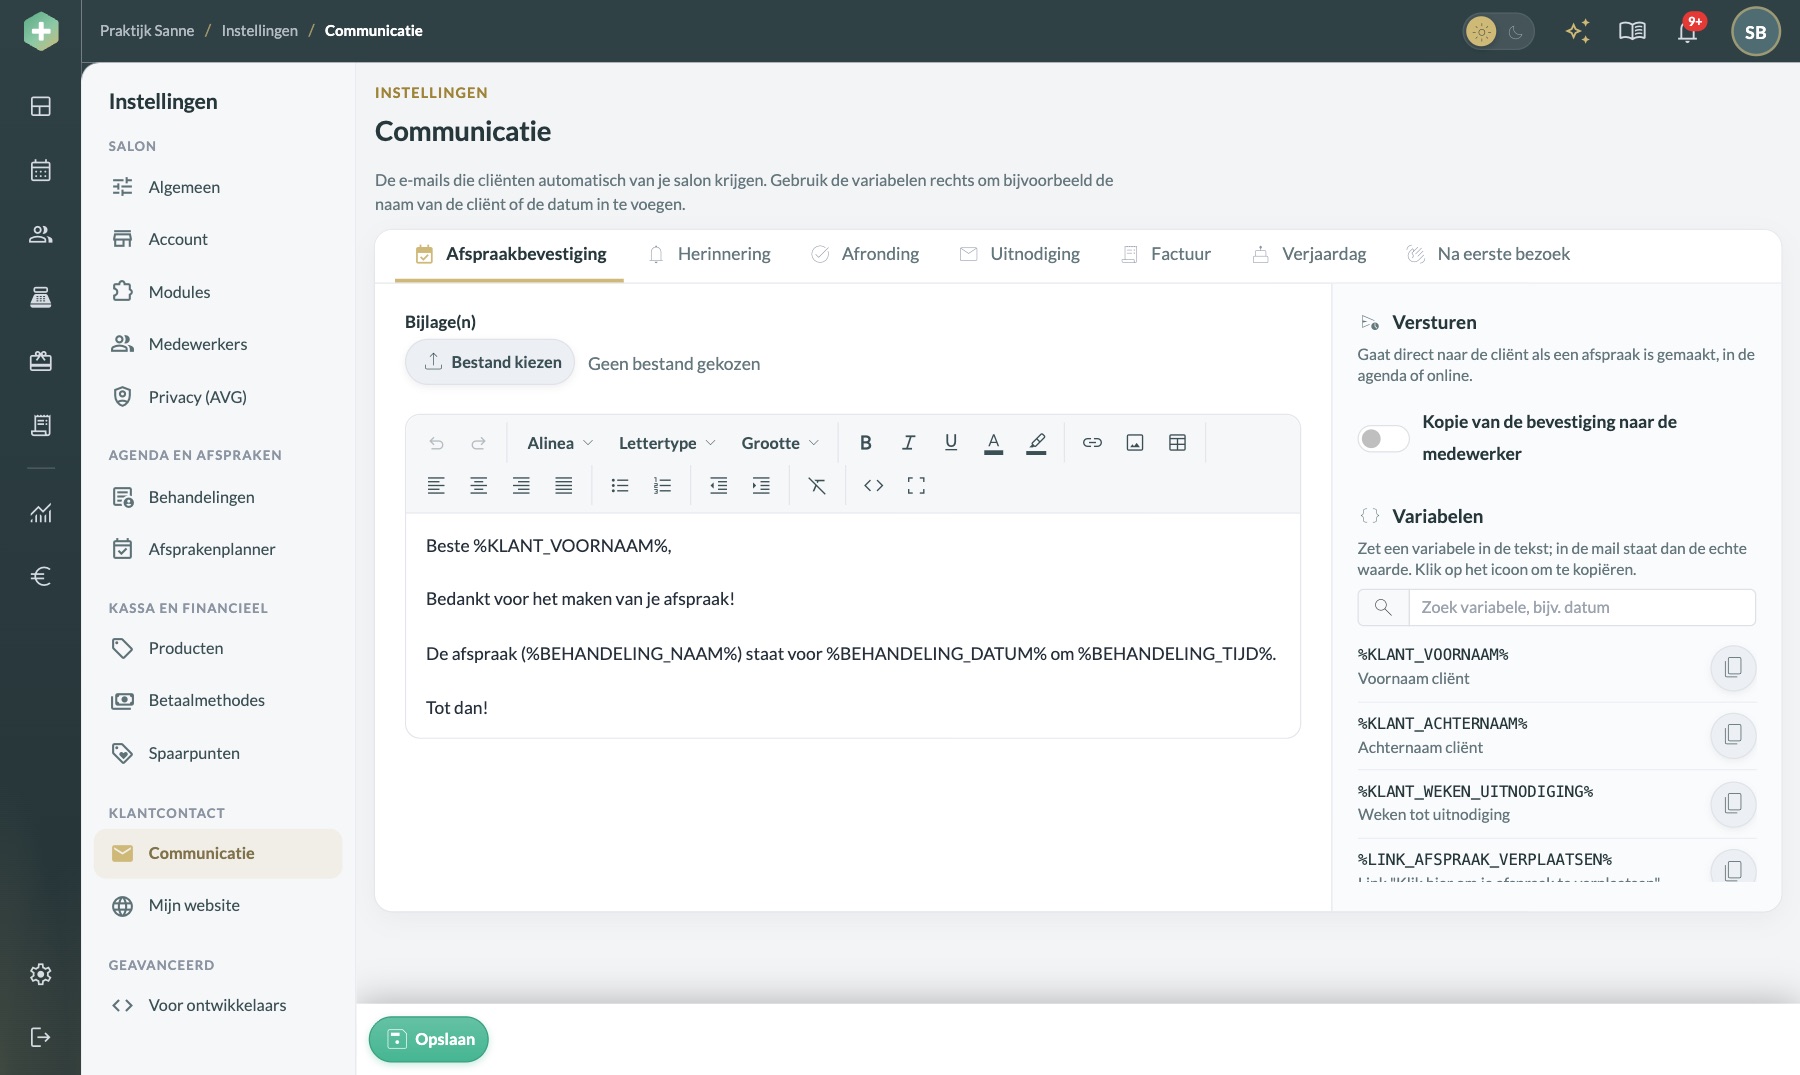This screenshot has height=1075, width=1800.
Task: Open the calendar icon in left rail
Action: pos(41,170)
